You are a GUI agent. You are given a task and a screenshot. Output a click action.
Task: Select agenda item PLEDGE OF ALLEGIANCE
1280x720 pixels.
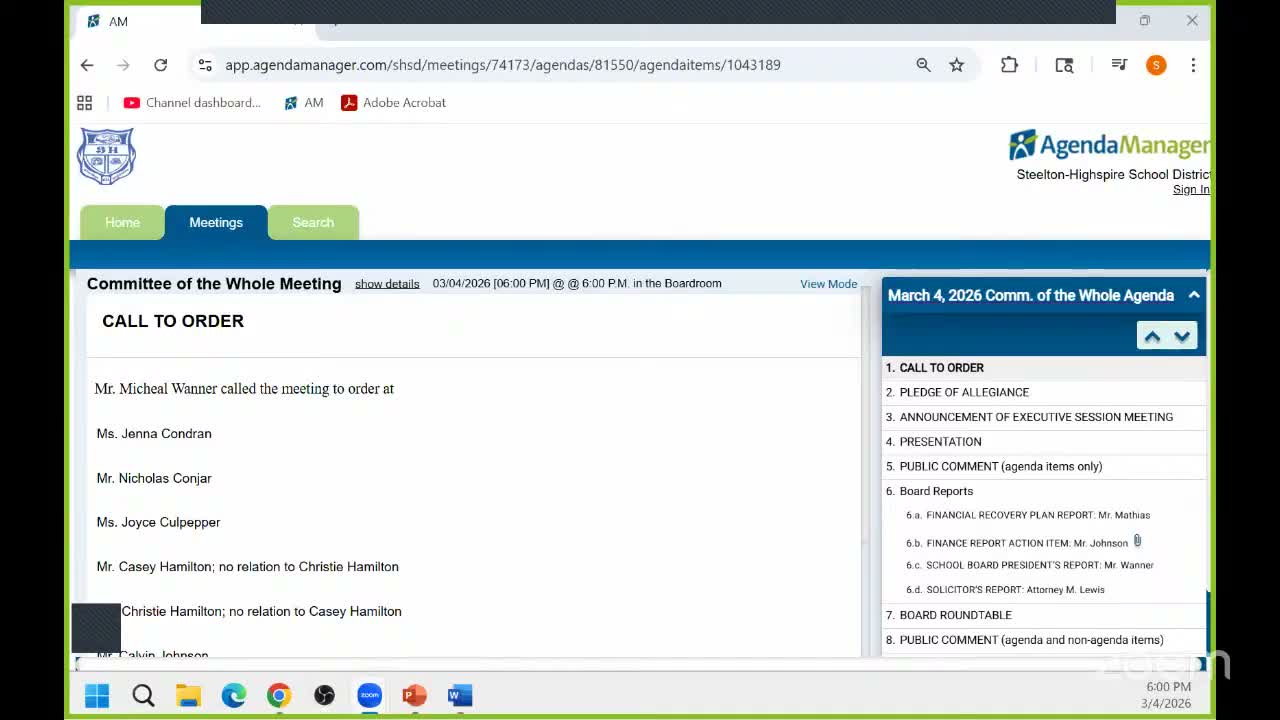(1044, 392)
